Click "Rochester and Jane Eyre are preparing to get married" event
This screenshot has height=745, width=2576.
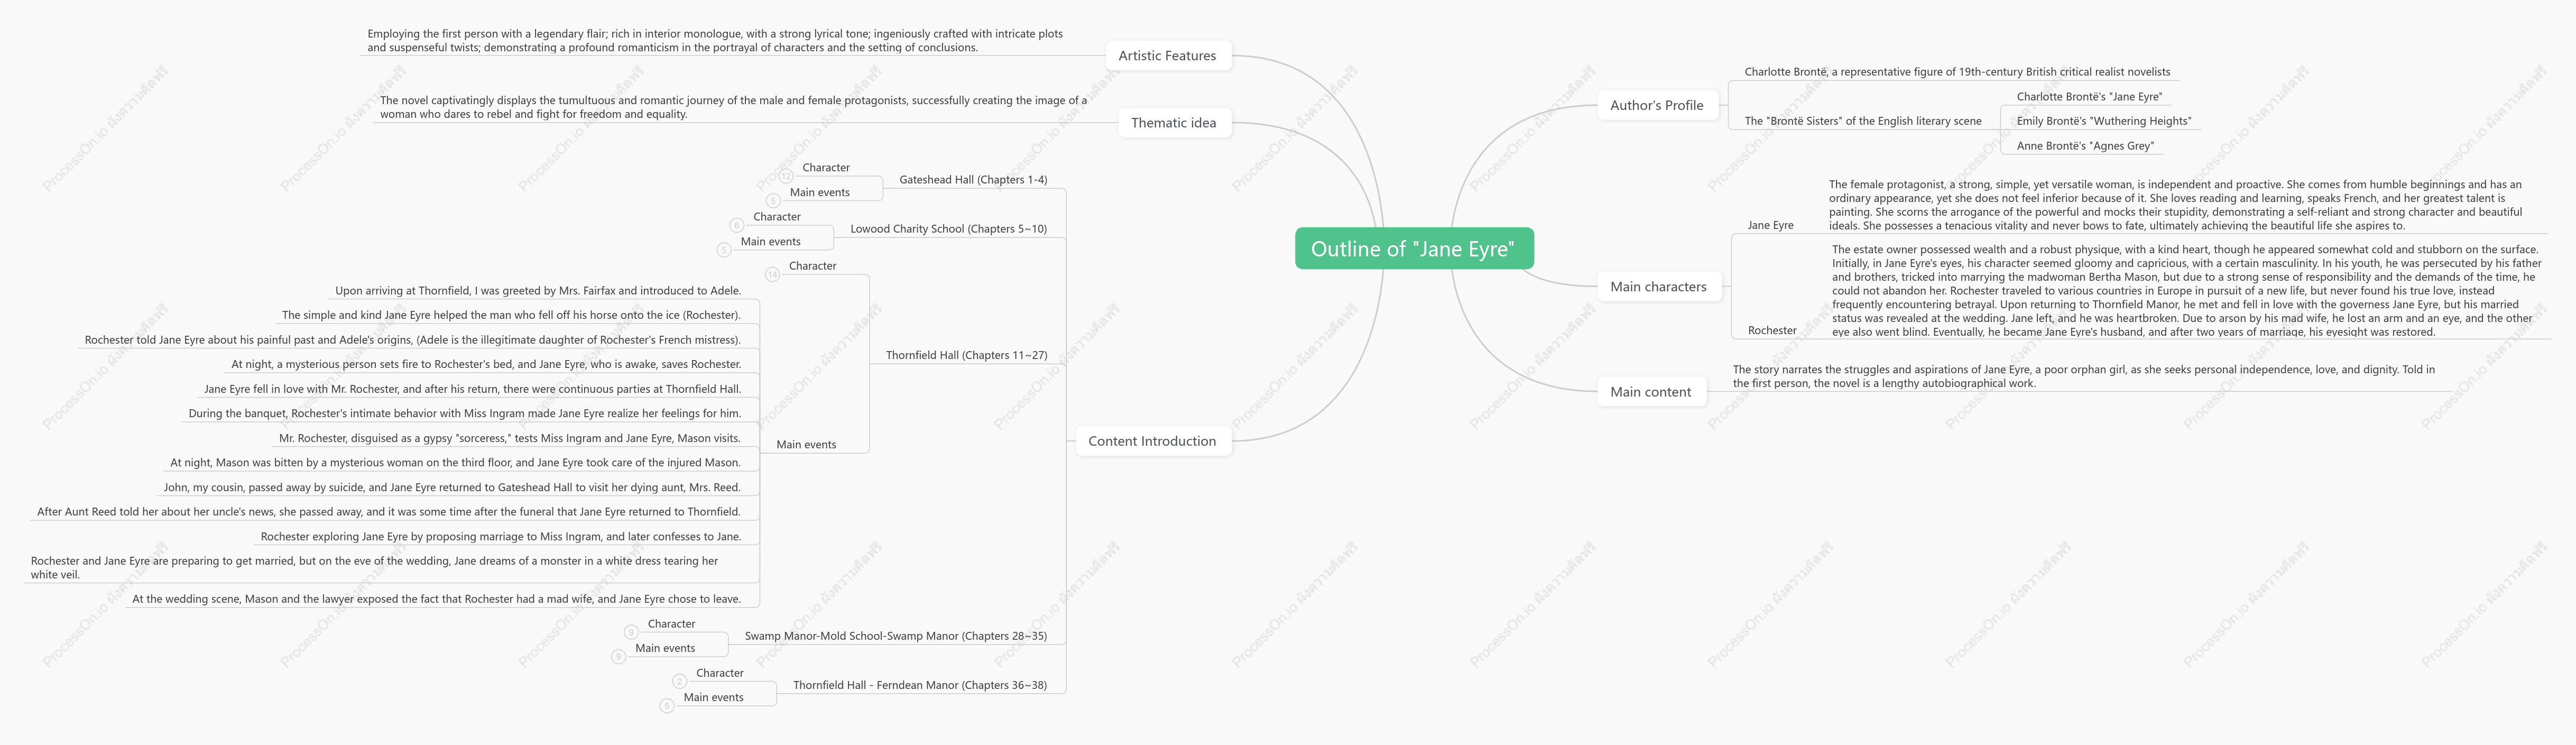pos(375,568)
